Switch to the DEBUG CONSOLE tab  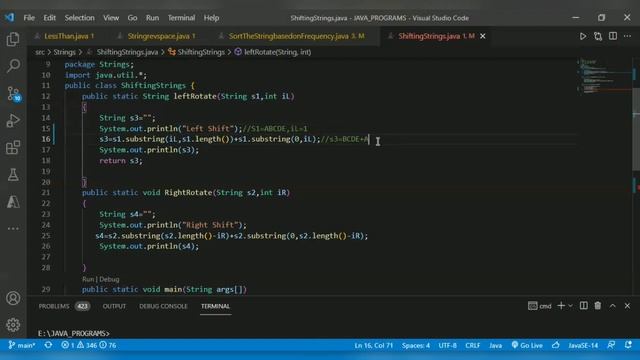163,306
